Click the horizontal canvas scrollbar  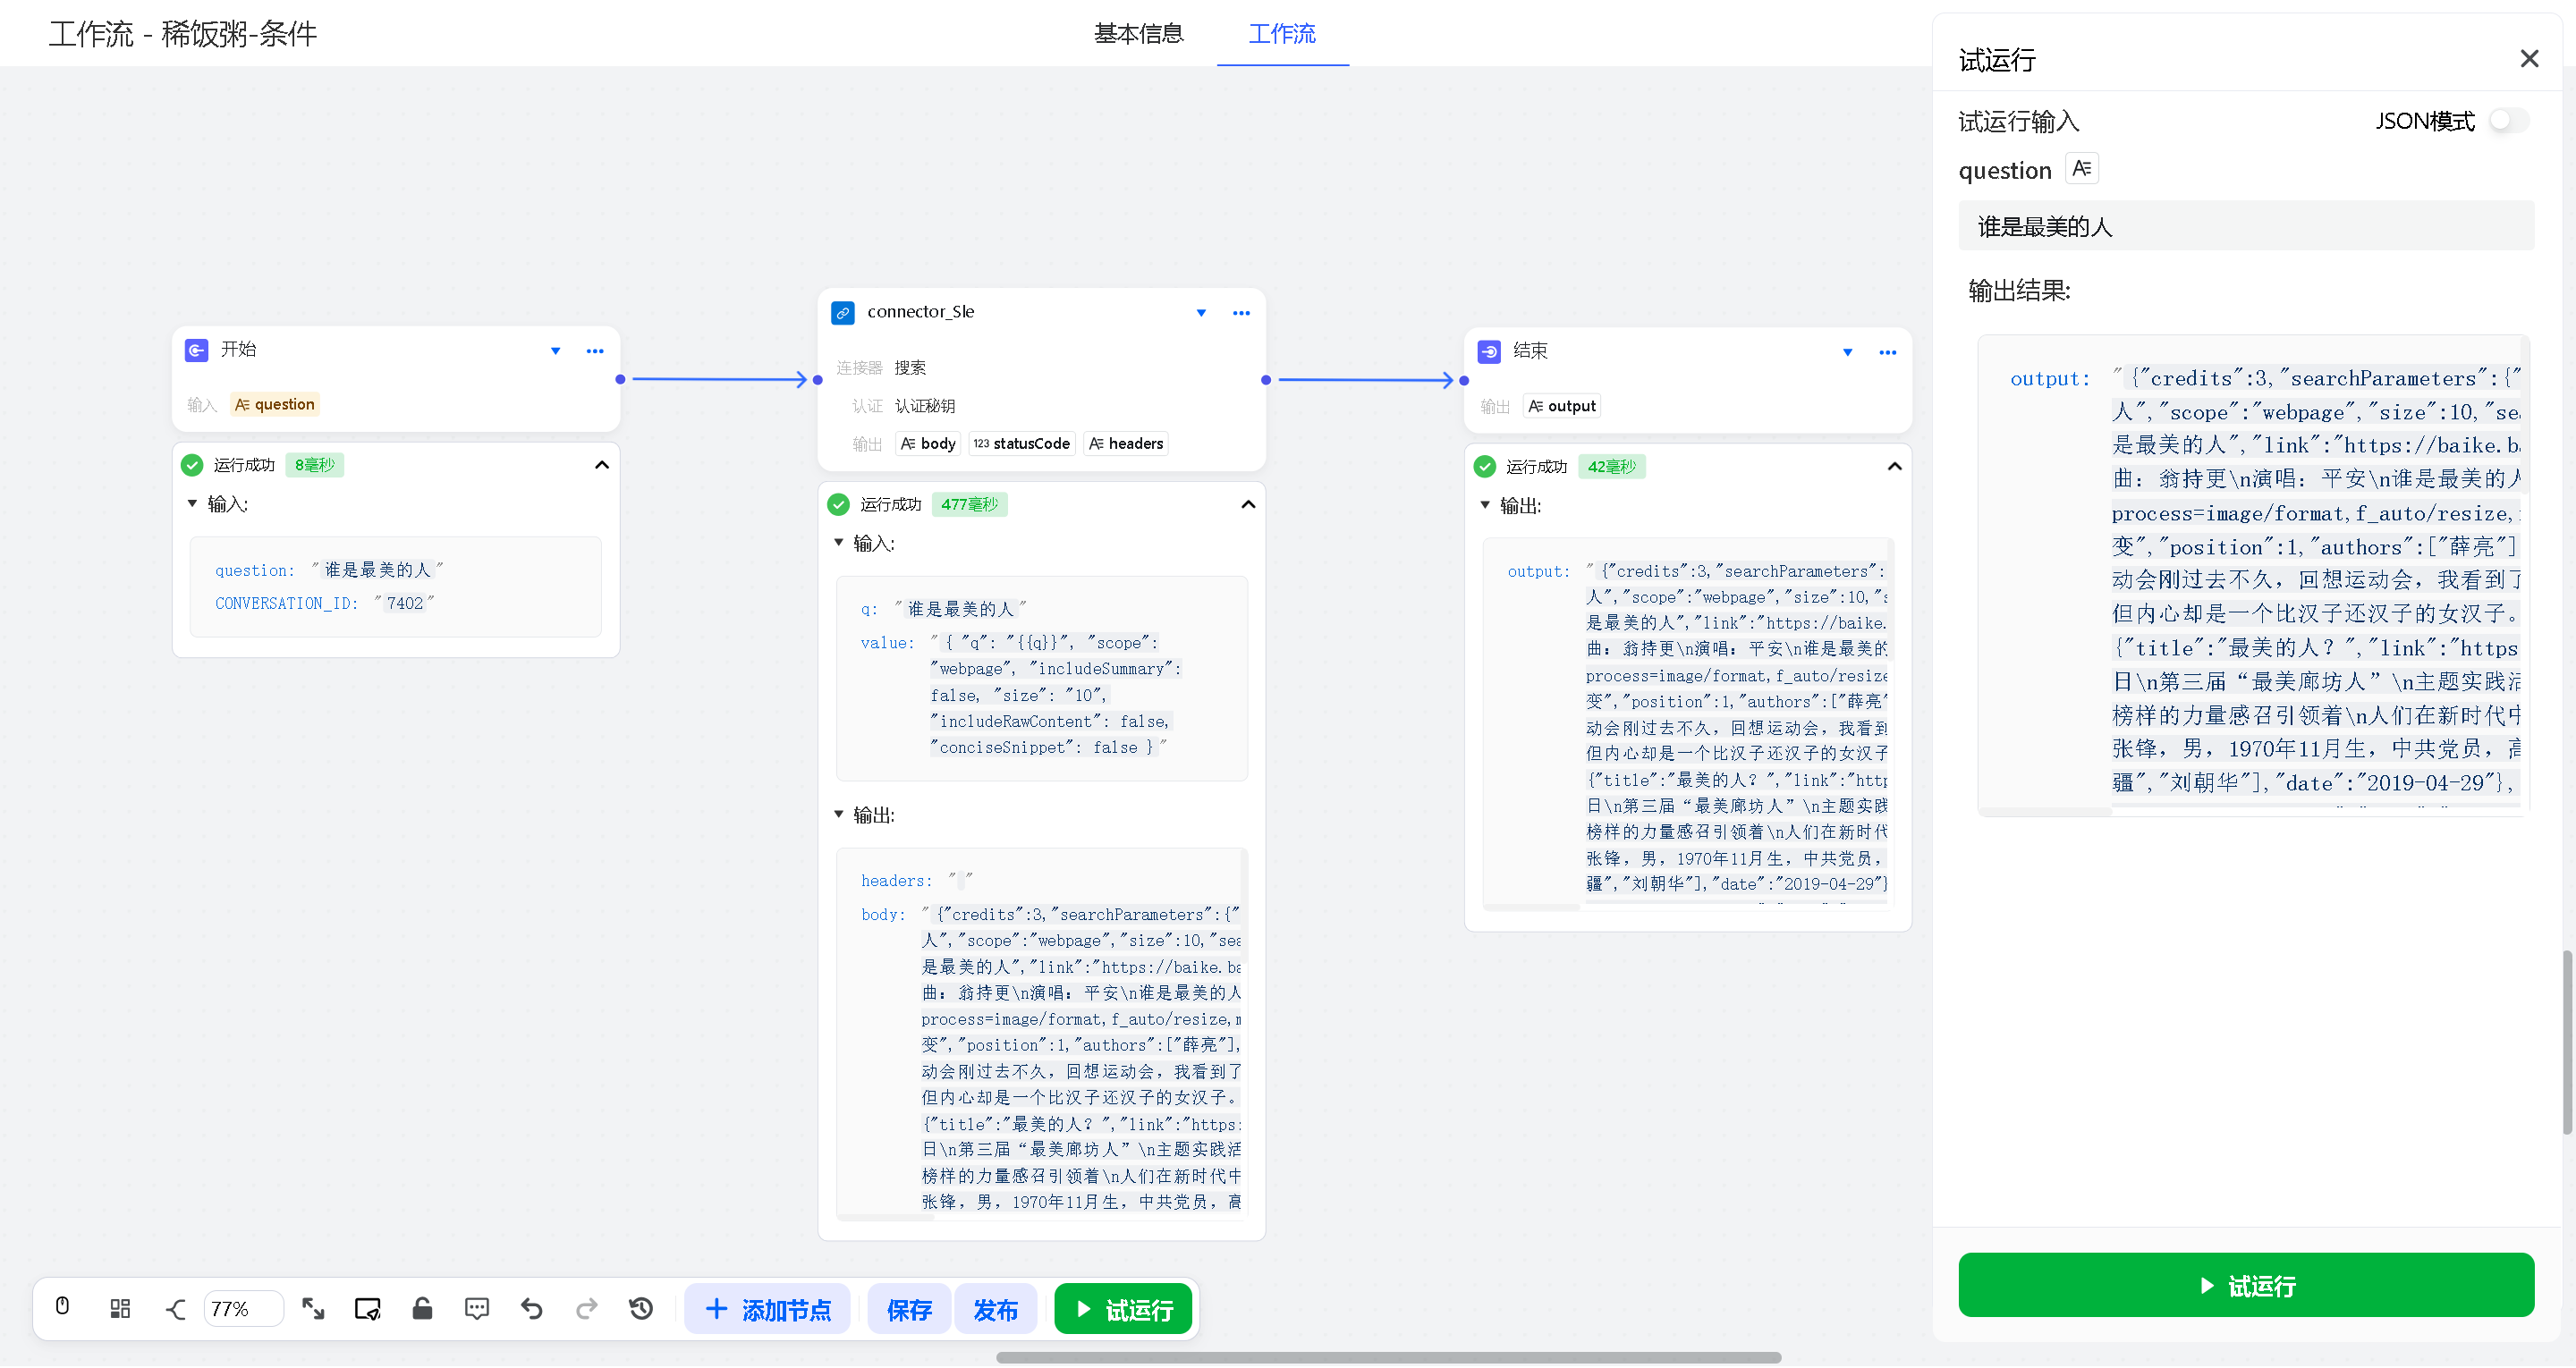coord(1388,1357)
